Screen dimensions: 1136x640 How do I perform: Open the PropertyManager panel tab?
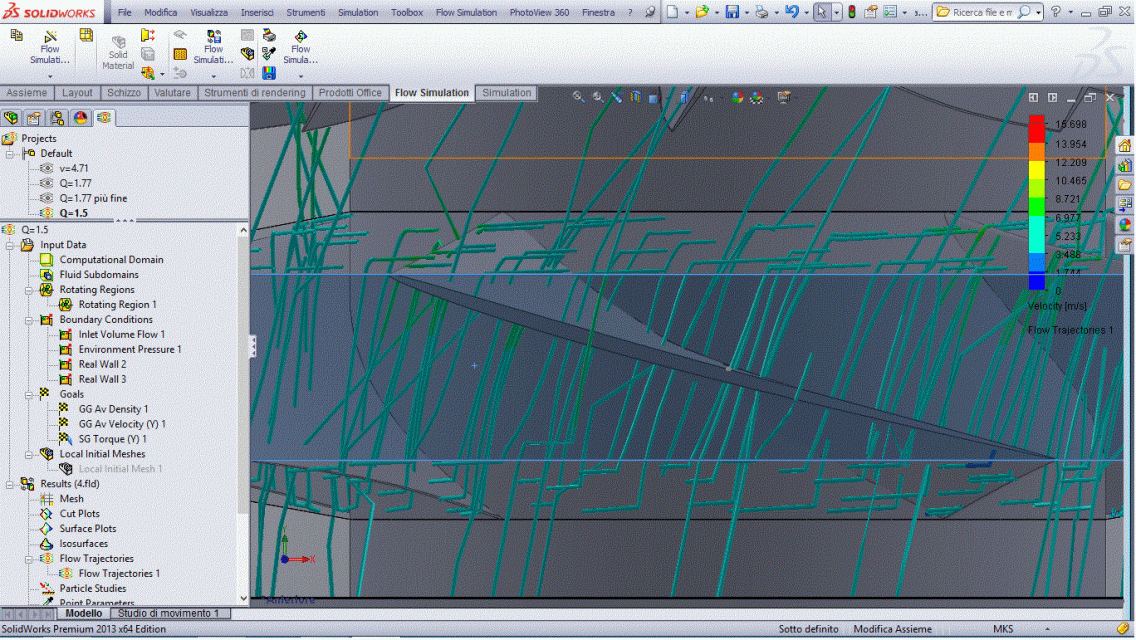33,117
